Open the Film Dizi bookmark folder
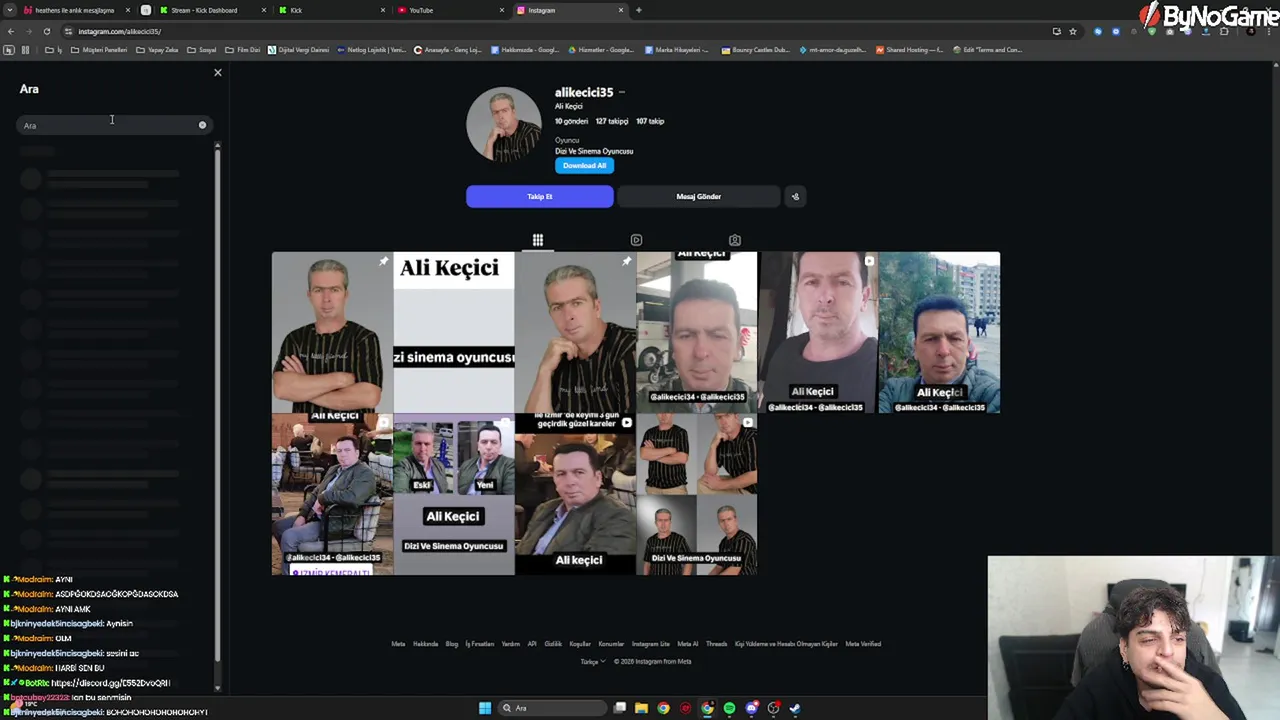1280x720 pixels. (x=243, y=50)
